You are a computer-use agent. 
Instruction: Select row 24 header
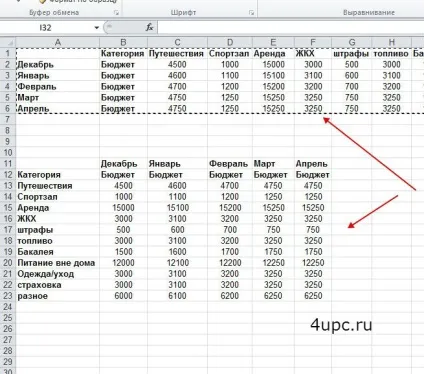point(8,307)
